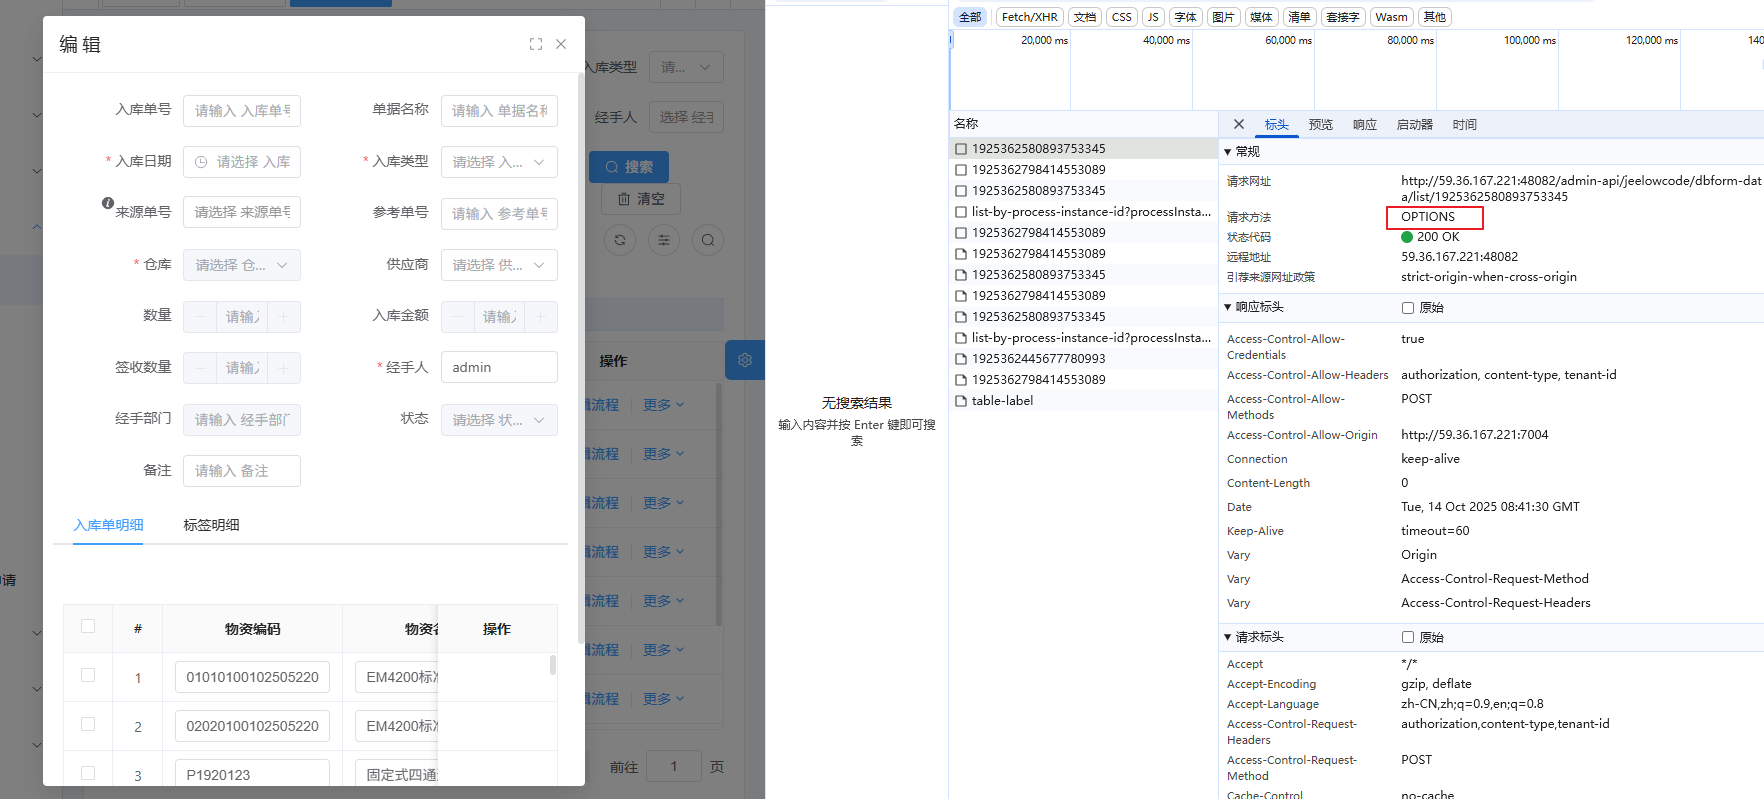Collapse the 常规 section in headers panel
This screenshot has width=1764, height=799.
click(x=1229, y=152)
